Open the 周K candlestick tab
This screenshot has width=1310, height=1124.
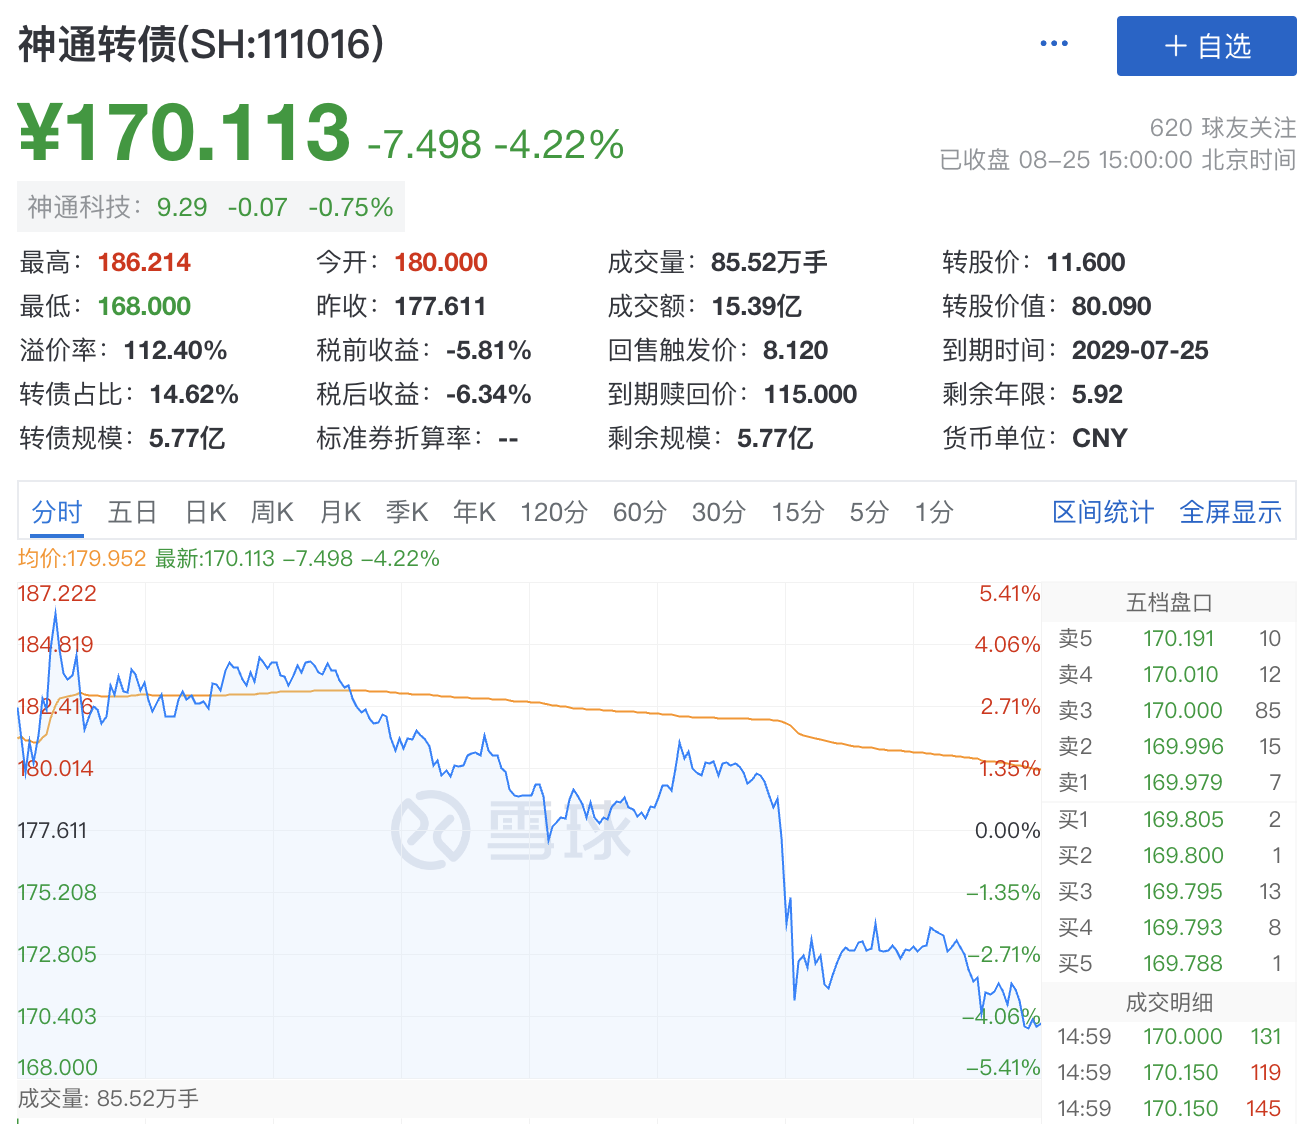pos(272,513)
